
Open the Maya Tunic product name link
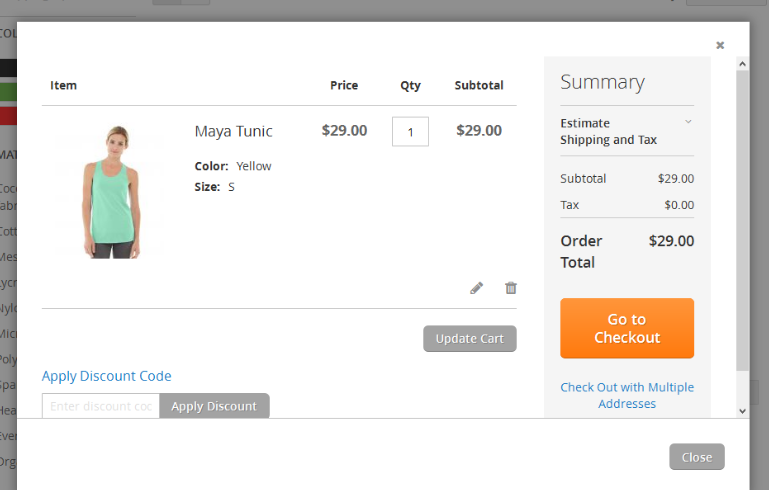pos(233,131)
